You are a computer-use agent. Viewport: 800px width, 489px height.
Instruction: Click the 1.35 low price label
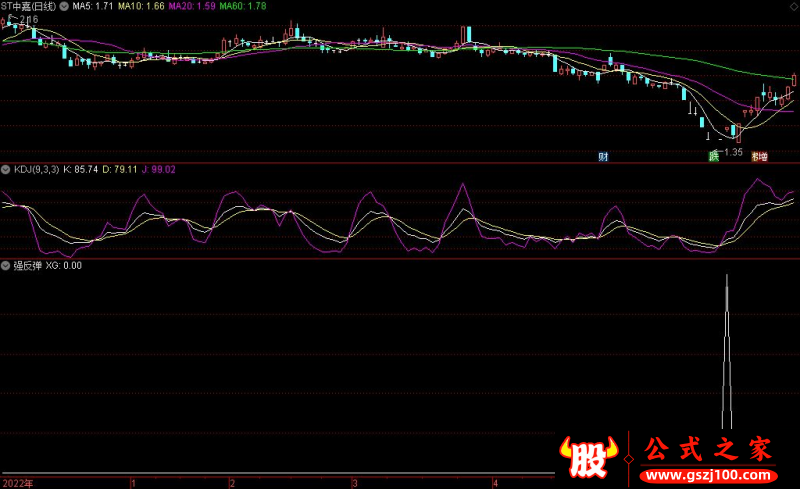731,152
